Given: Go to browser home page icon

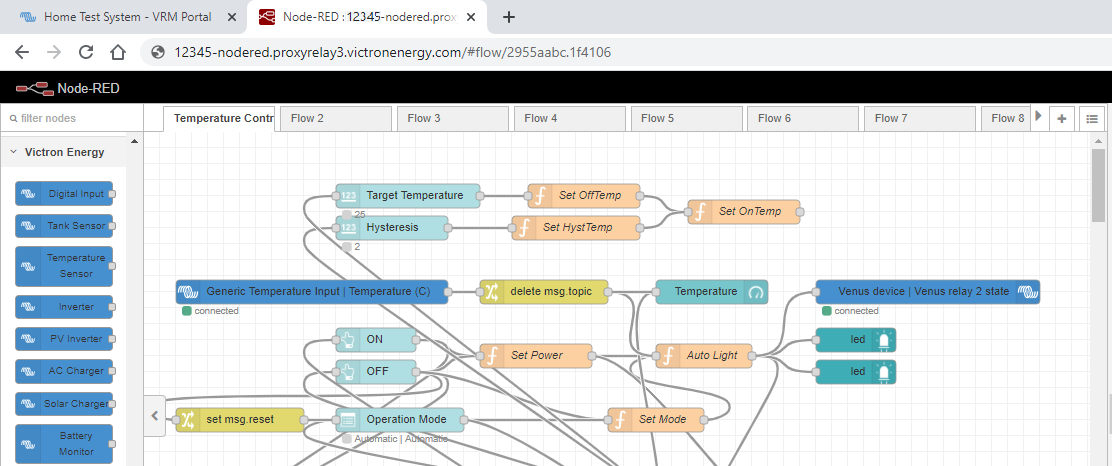Looking at the screenshot, I should click(x=118, y=52).
